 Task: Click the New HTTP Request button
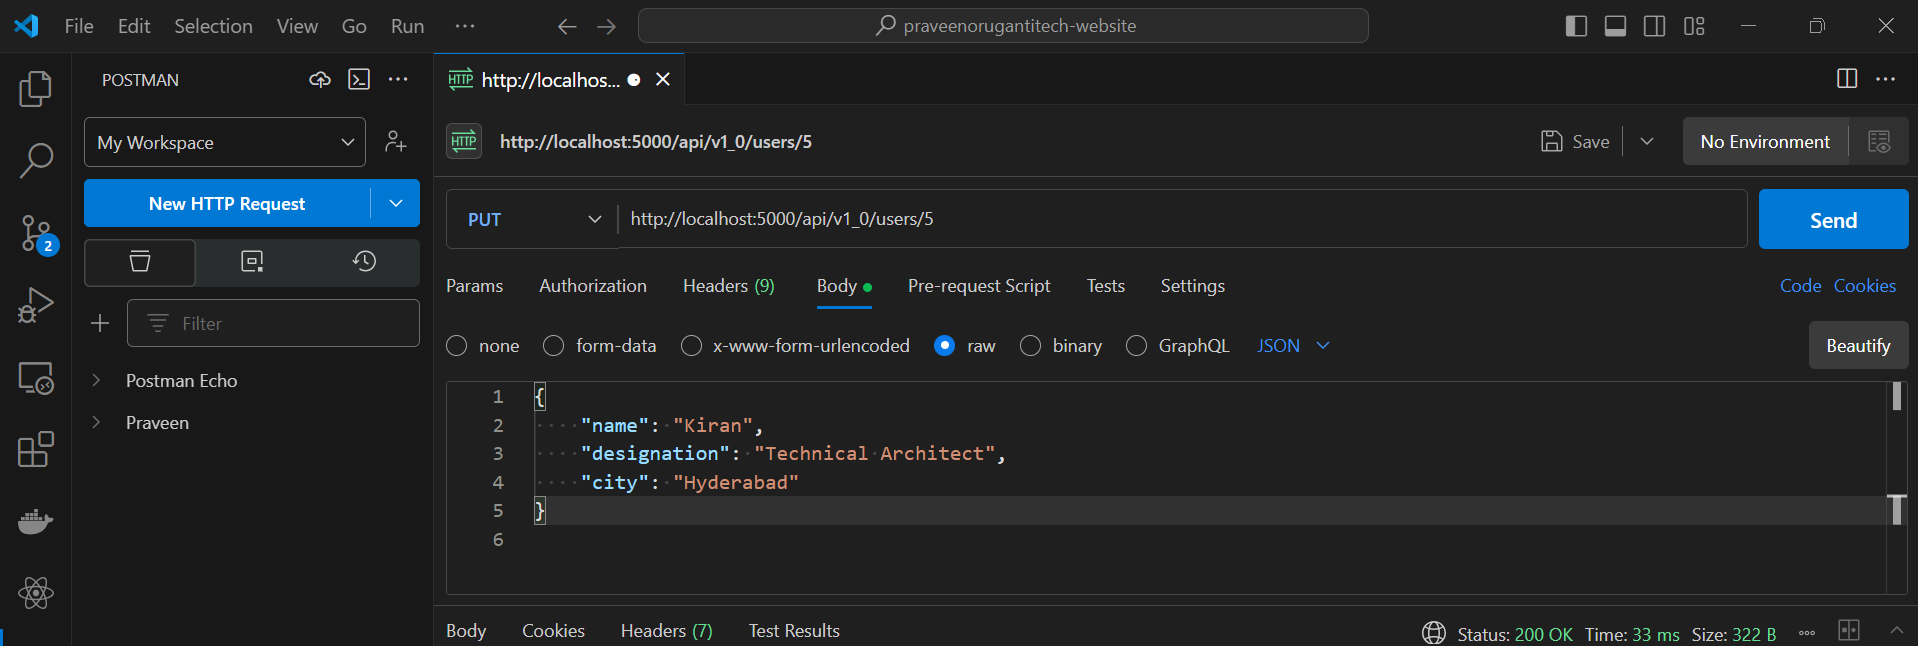227,204
